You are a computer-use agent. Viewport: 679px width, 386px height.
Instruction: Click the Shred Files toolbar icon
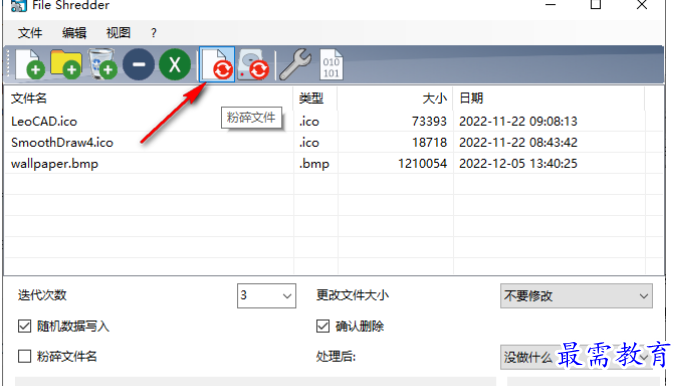[x=217, y=65]
